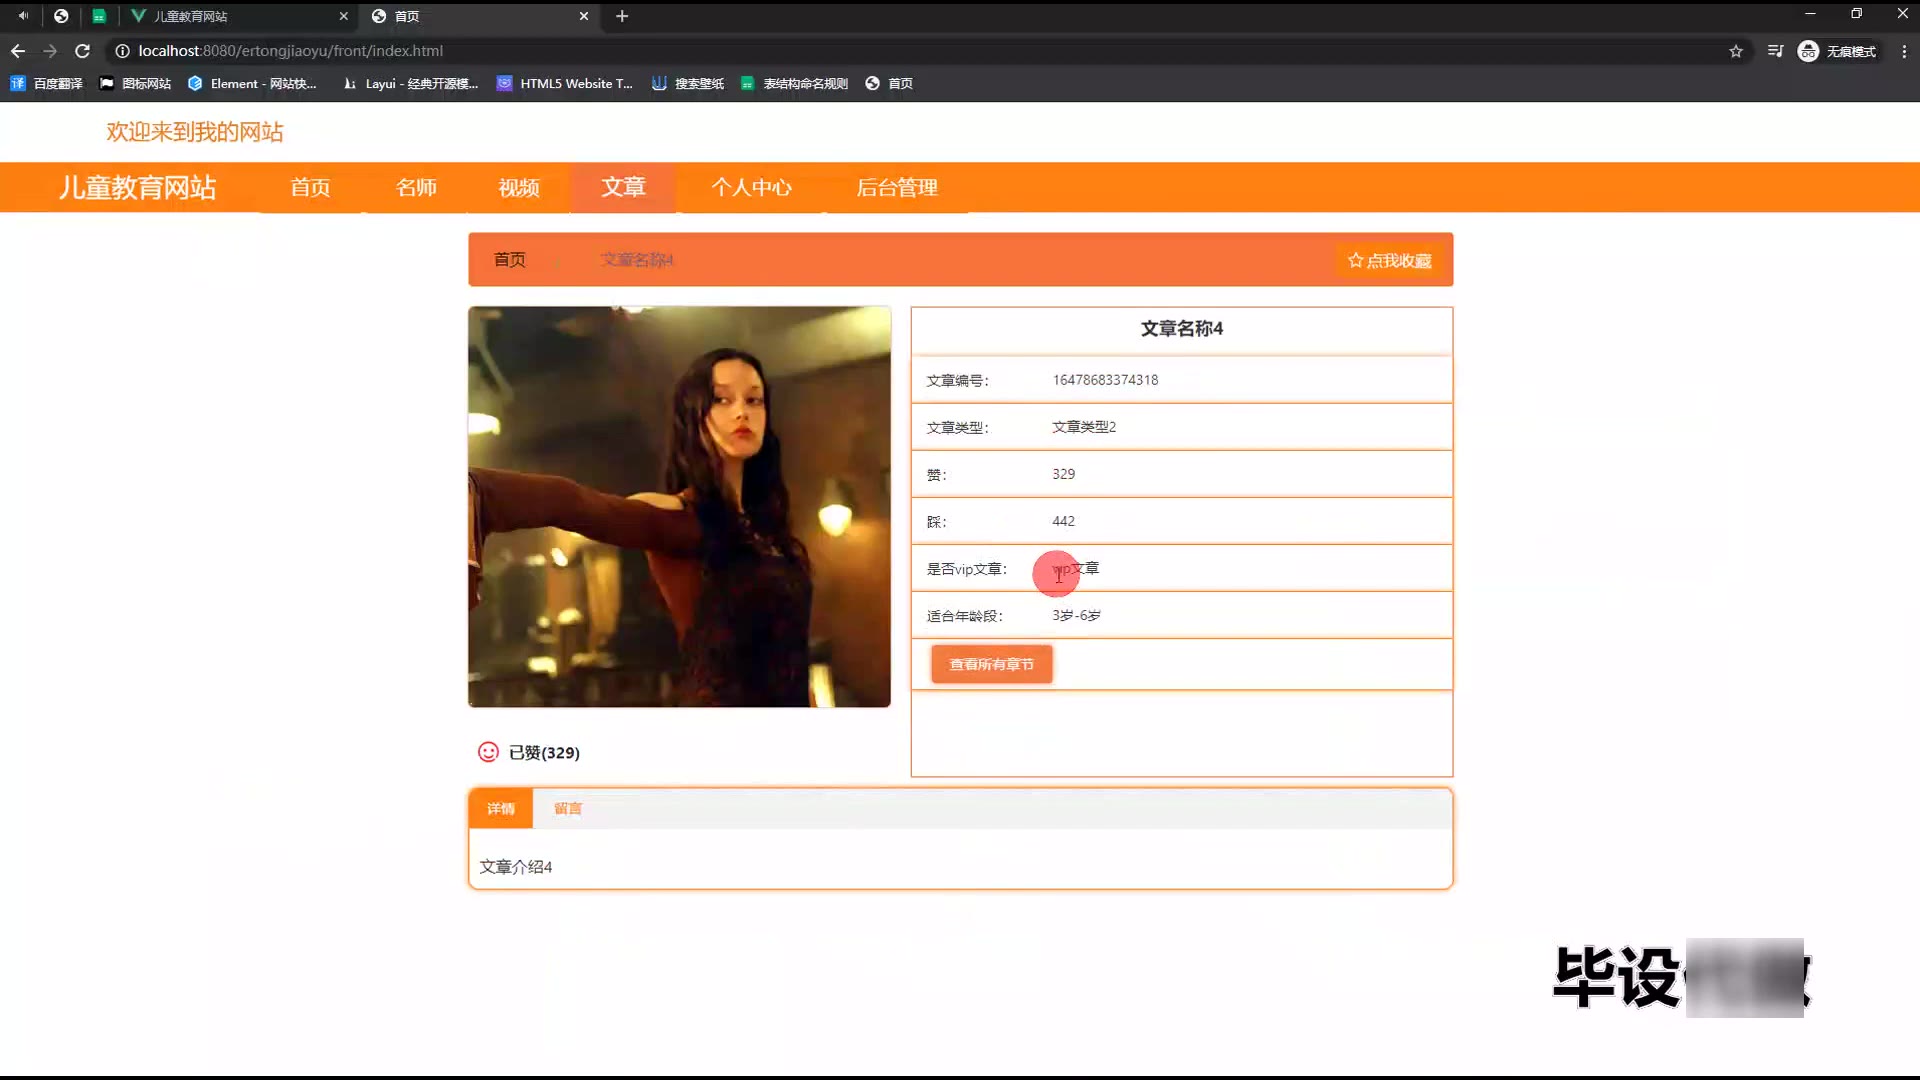Screen dimensions: 1920x1080
Task: Open the Chrome three-dot menu
Action: pos(1904,51)
